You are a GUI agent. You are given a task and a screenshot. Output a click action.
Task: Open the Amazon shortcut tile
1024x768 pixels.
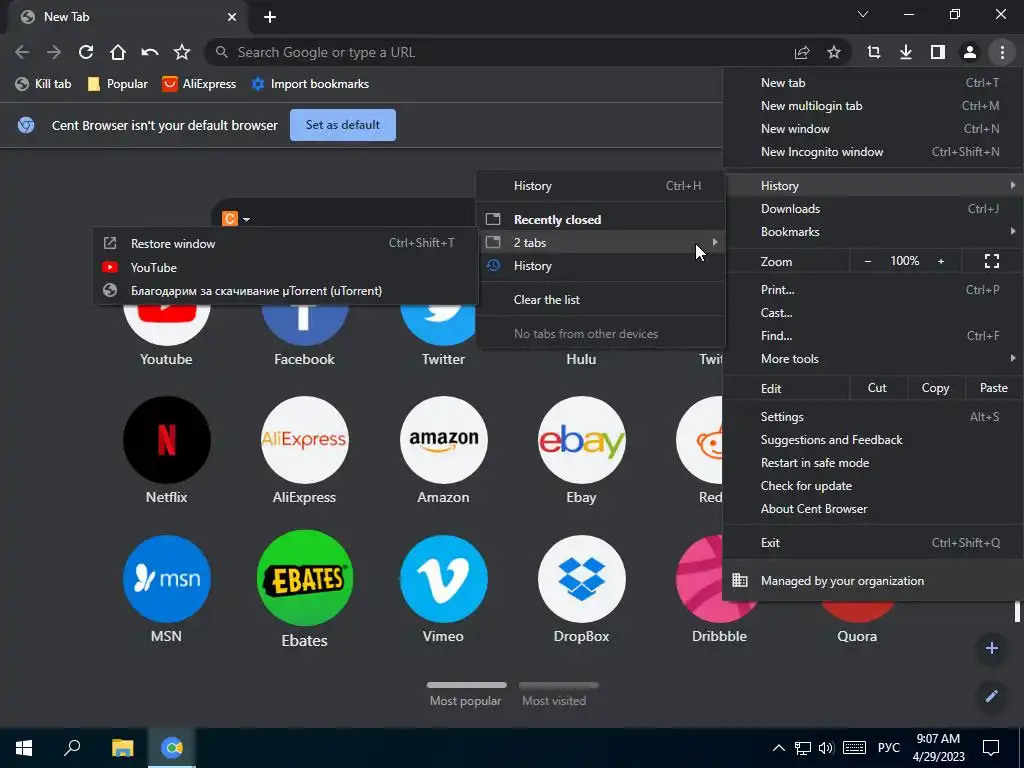(443, 451)
